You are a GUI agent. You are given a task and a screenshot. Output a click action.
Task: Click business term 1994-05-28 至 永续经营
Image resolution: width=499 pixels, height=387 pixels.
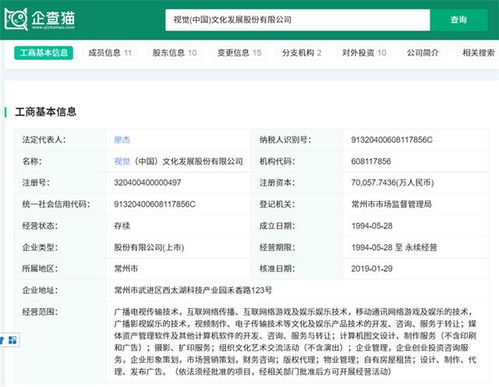coord(394,247)
